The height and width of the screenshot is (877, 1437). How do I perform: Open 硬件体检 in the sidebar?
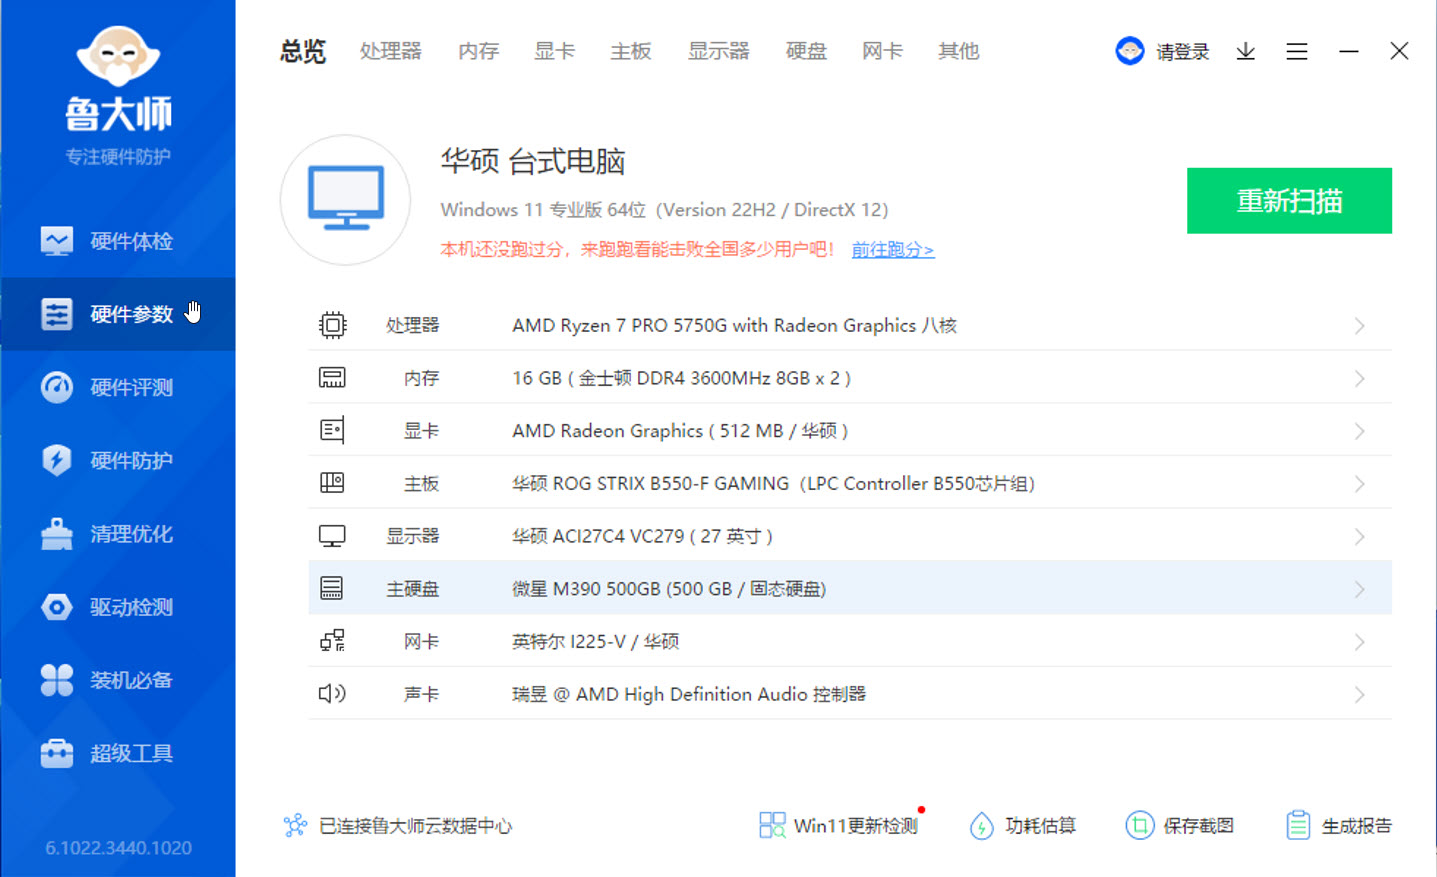(x=118, y=241)
